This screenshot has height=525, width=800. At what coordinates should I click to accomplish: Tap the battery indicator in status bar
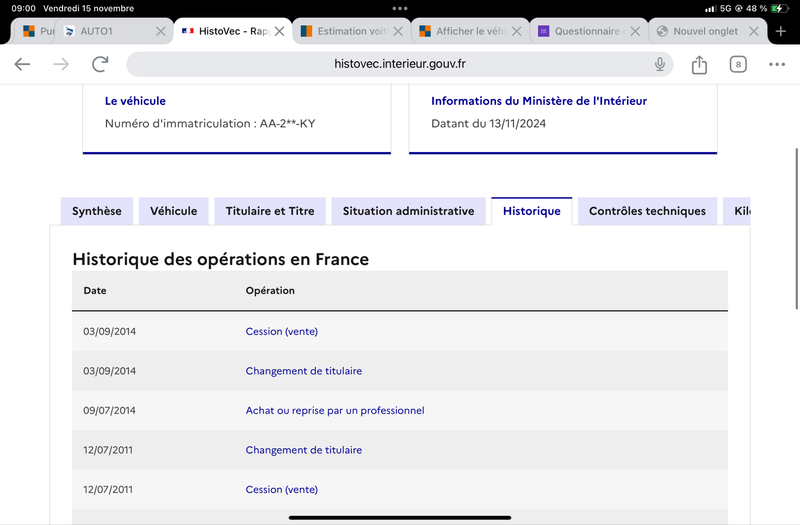pyautogui.click(x=780, y=8)
